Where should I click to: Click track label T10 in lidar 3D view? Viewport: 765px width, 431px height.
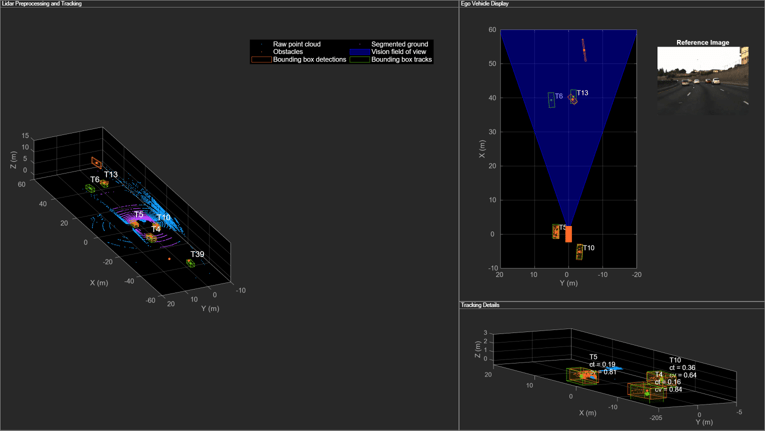point(163,218)
